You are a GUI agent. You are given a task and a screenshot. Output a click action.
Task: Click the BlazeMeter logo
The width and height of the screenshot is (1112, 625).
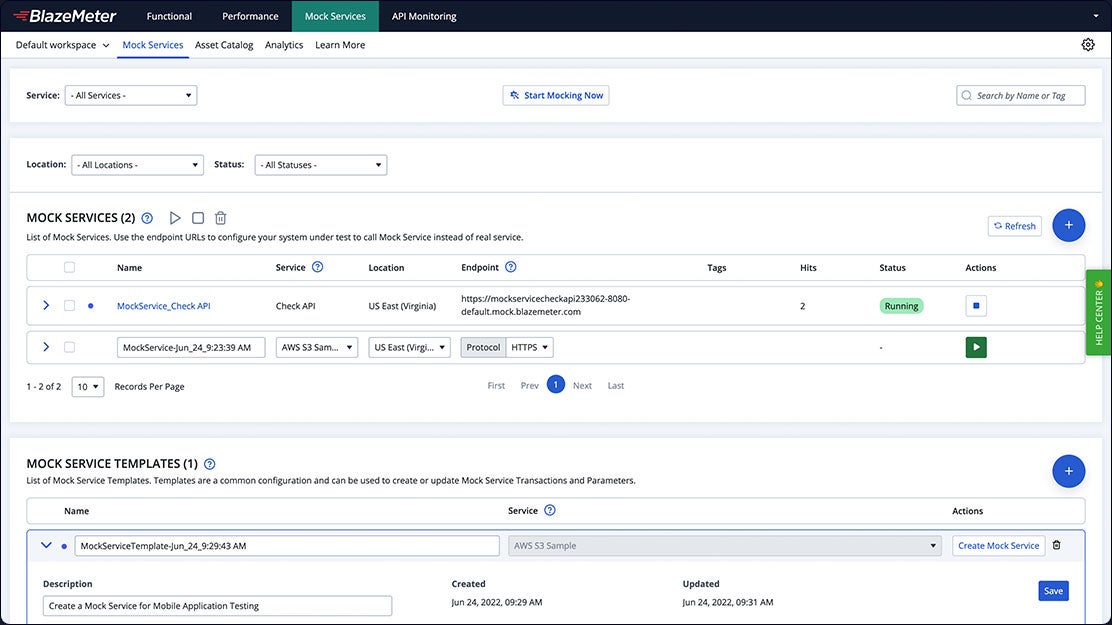pyautogui.click(x=65, y=16)
